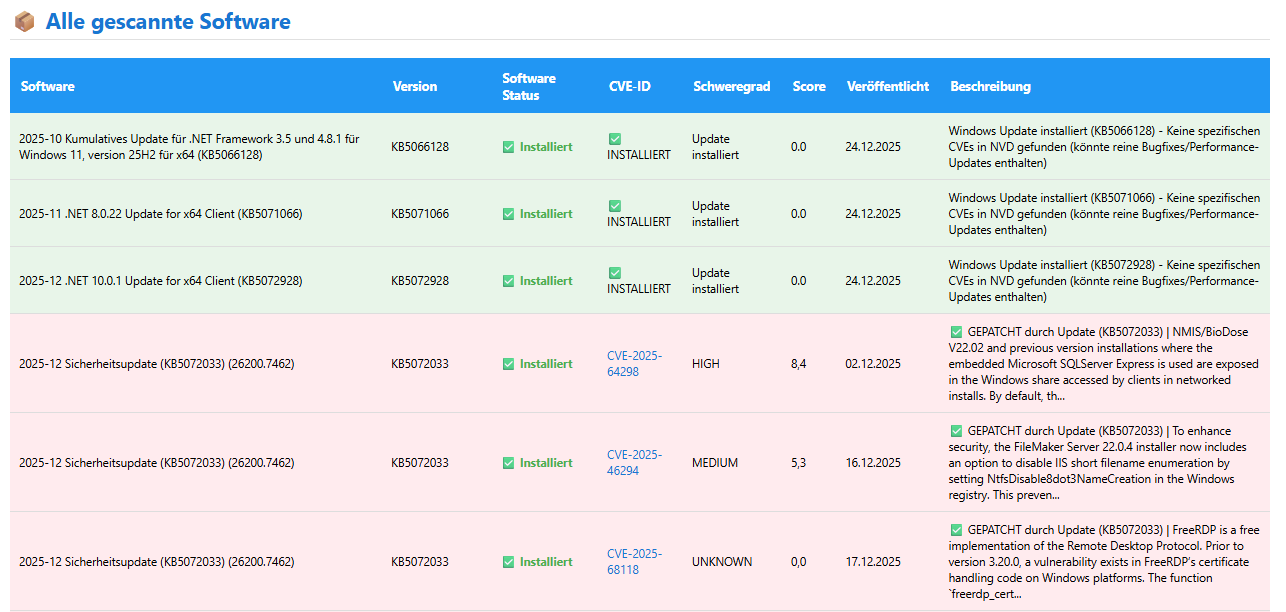The height and width of the screenshot is (612, 1286).
Task: Click the GEPATCHT check icon in the FileMaker description
Action: pyautogui.click(x=956, y=431)
